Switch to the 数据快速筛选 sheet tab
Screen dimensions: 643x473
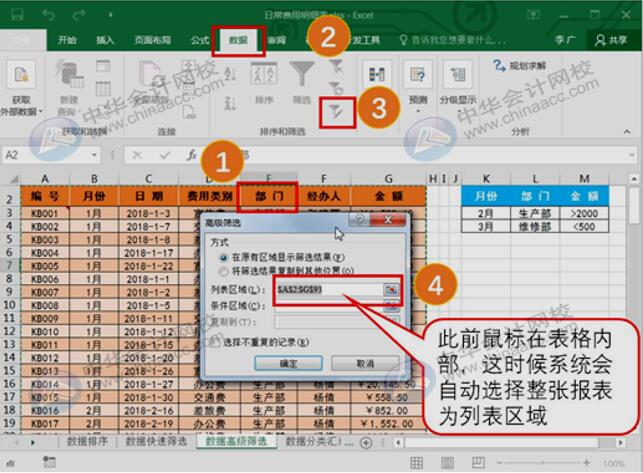pos(156,441)
